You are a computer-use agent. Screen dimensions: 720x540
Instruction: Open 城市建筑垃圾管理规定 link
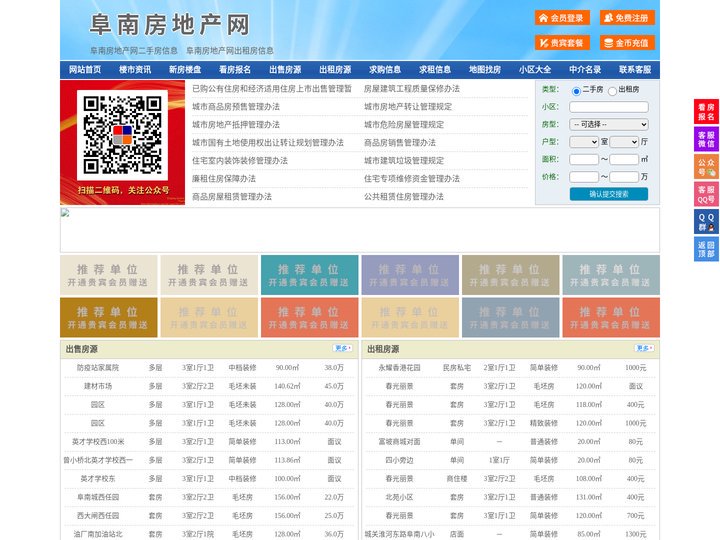(x=404, y=161)
